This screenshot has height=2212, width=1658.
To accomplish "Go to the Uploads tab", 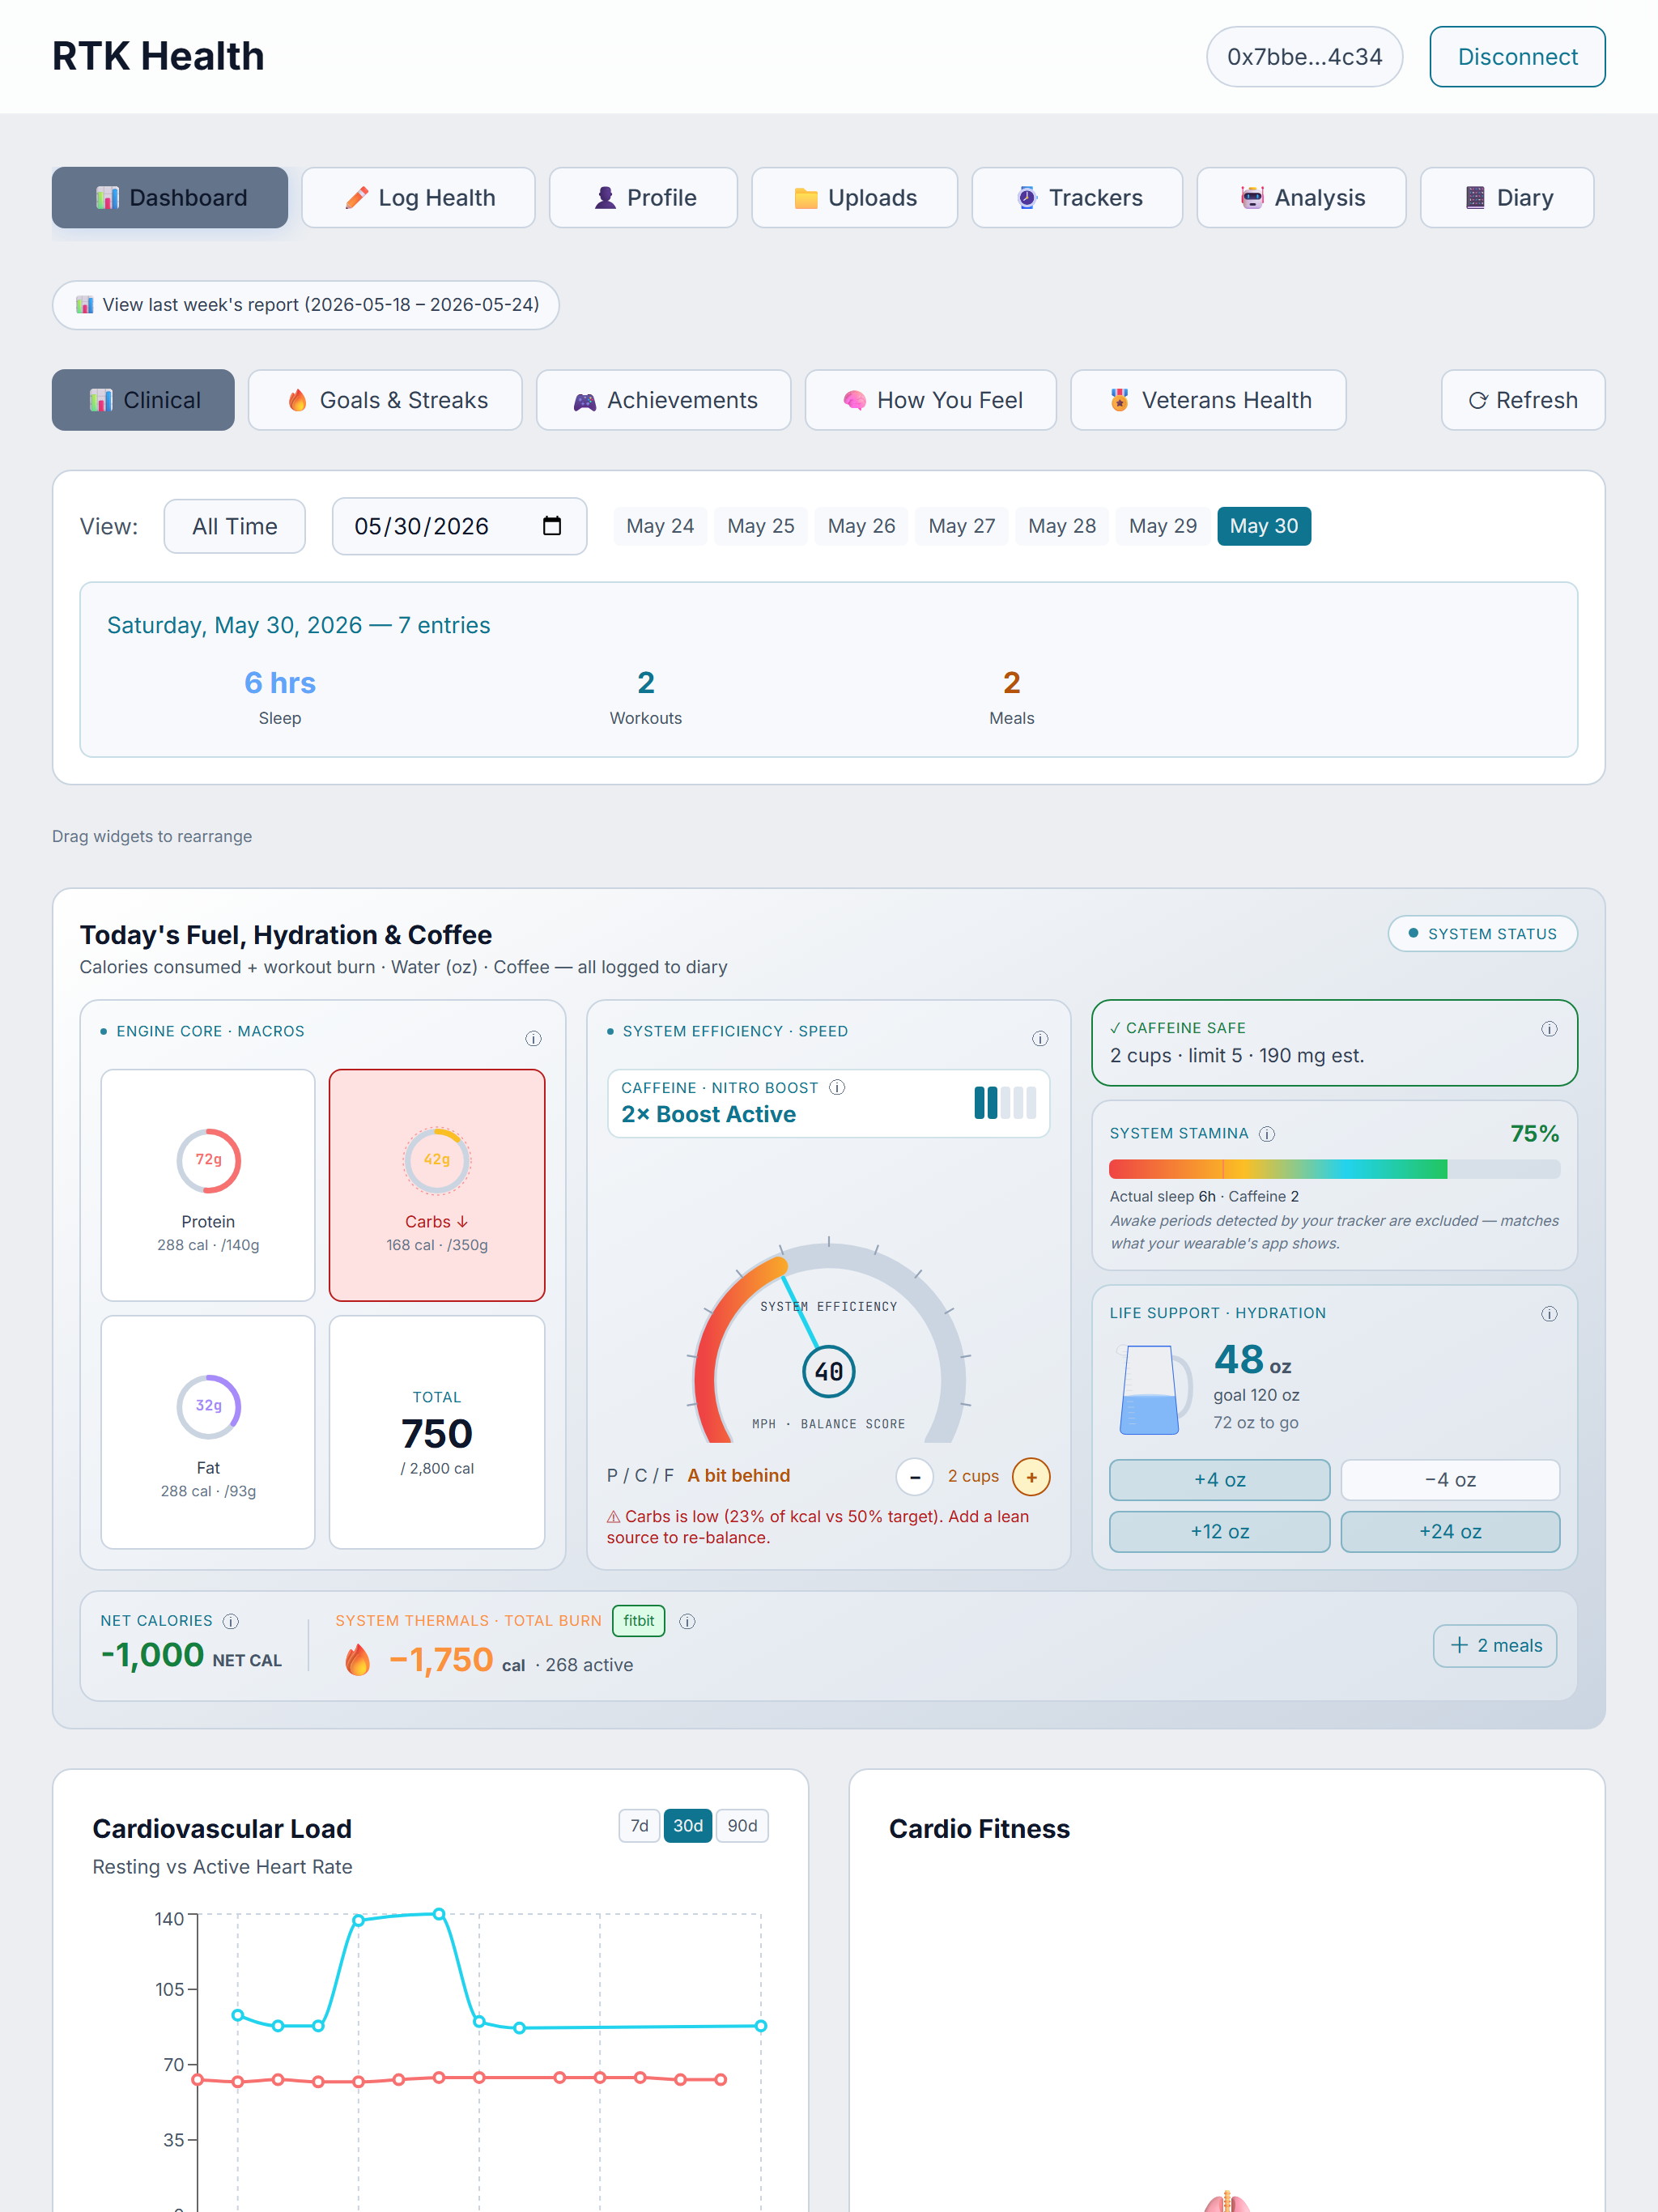I will pos(854,198).
